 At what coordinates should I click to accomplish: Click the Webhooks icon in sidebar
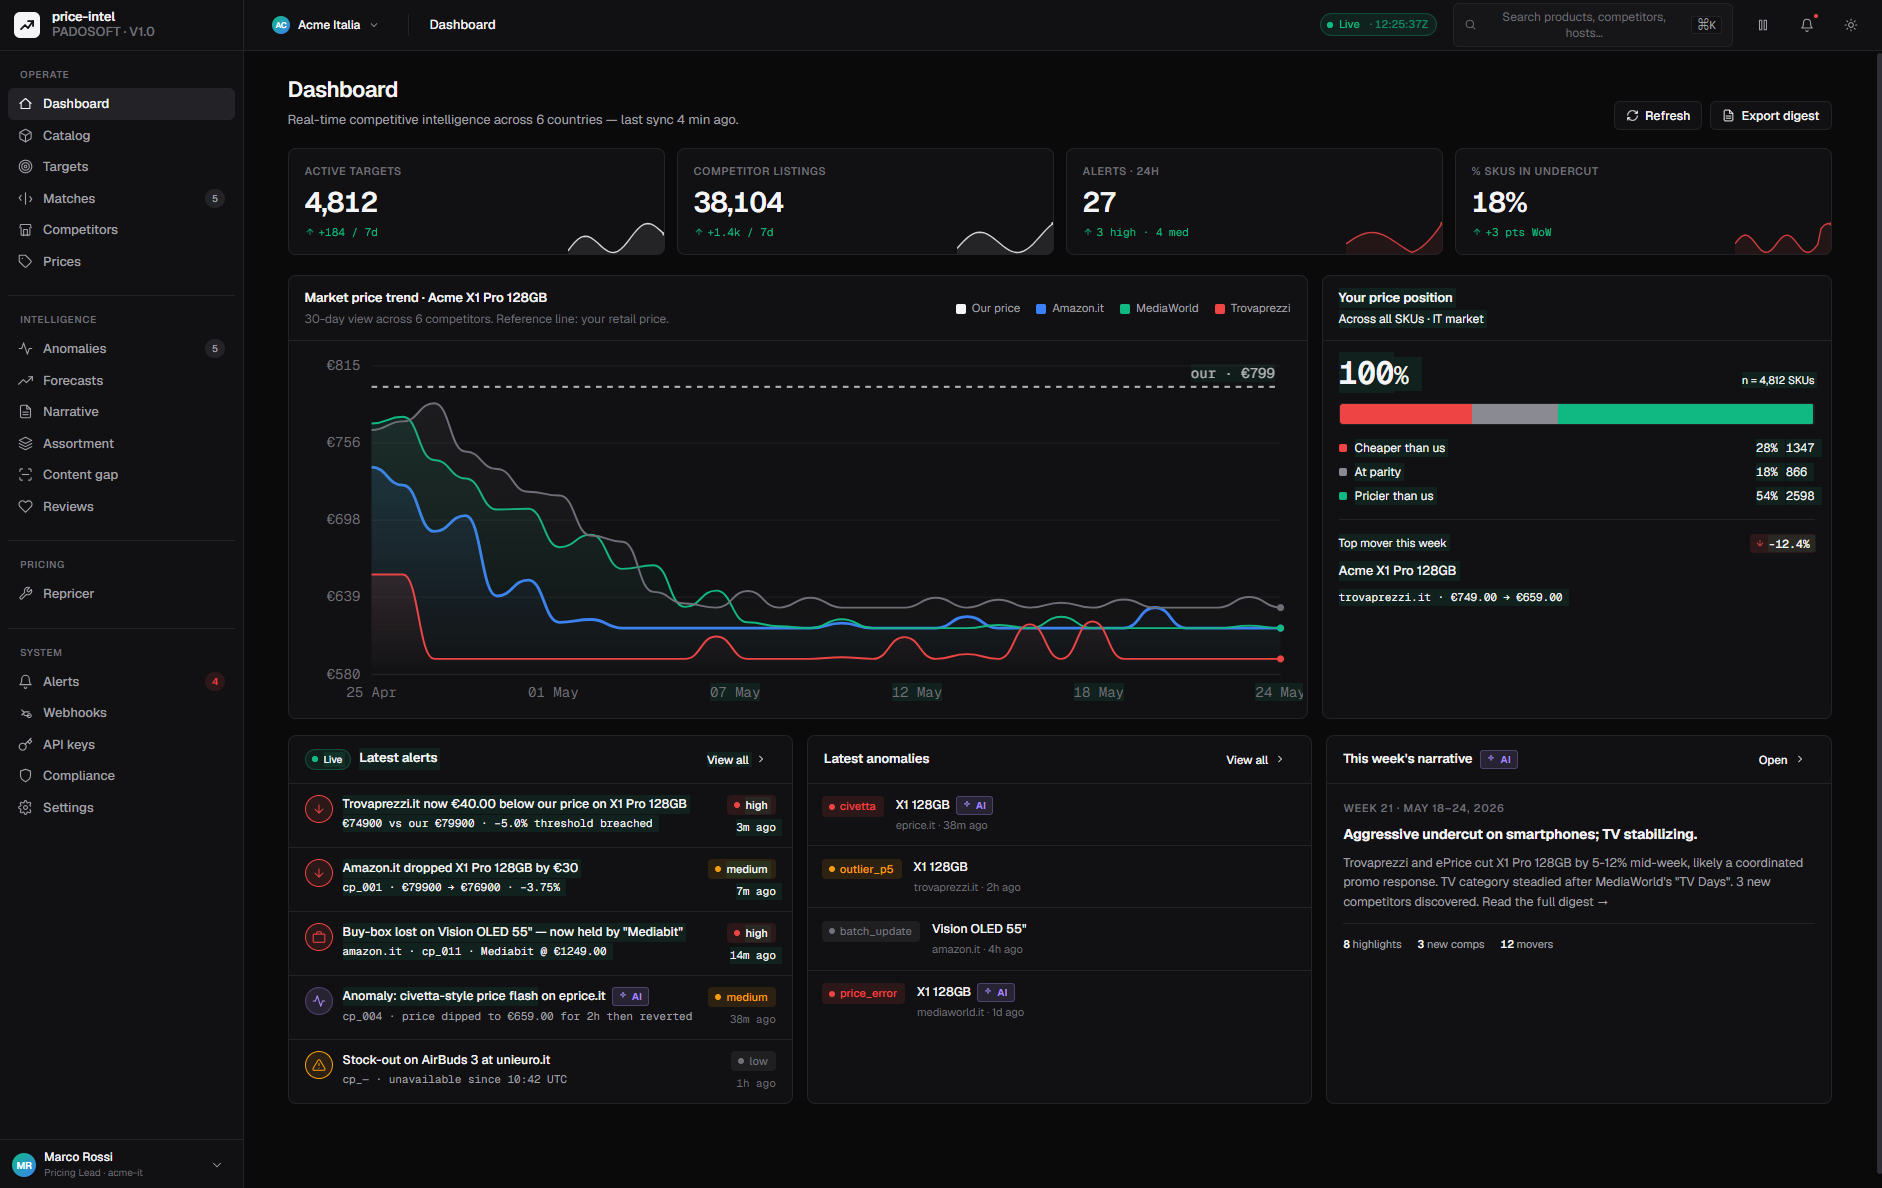coord(26,713)
